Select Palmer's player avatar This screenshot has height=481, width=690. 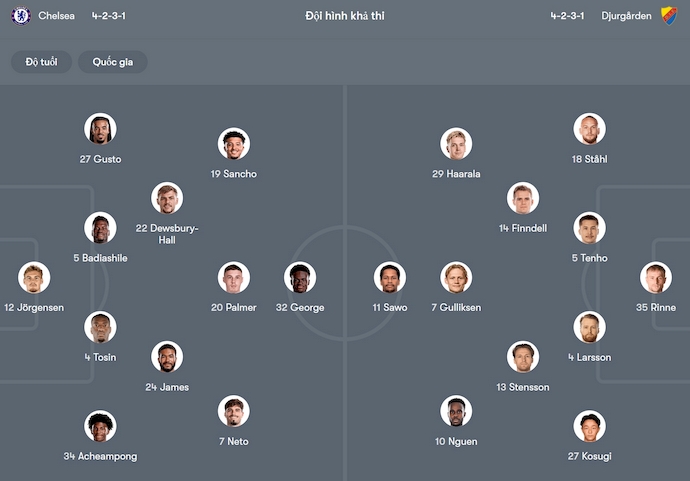tap(234, 278)
